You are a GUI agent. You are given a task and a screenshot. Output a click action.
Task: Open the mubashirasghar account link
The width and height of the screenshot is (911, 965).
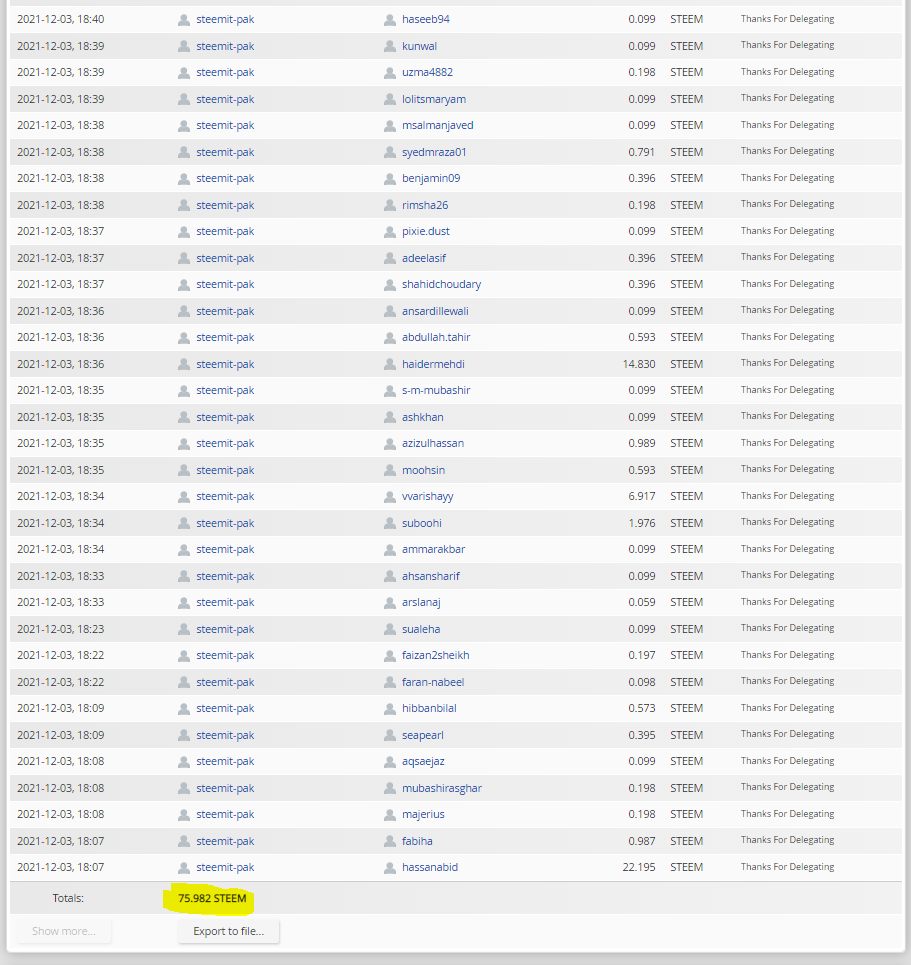[x=442, y=788]
